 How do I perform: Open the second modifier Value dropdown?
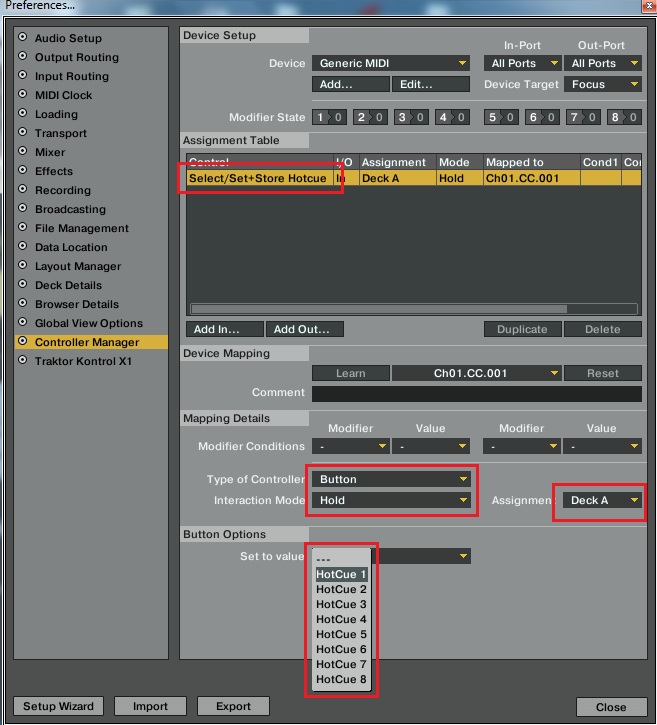pyautogui.click(x=602, y=446)
